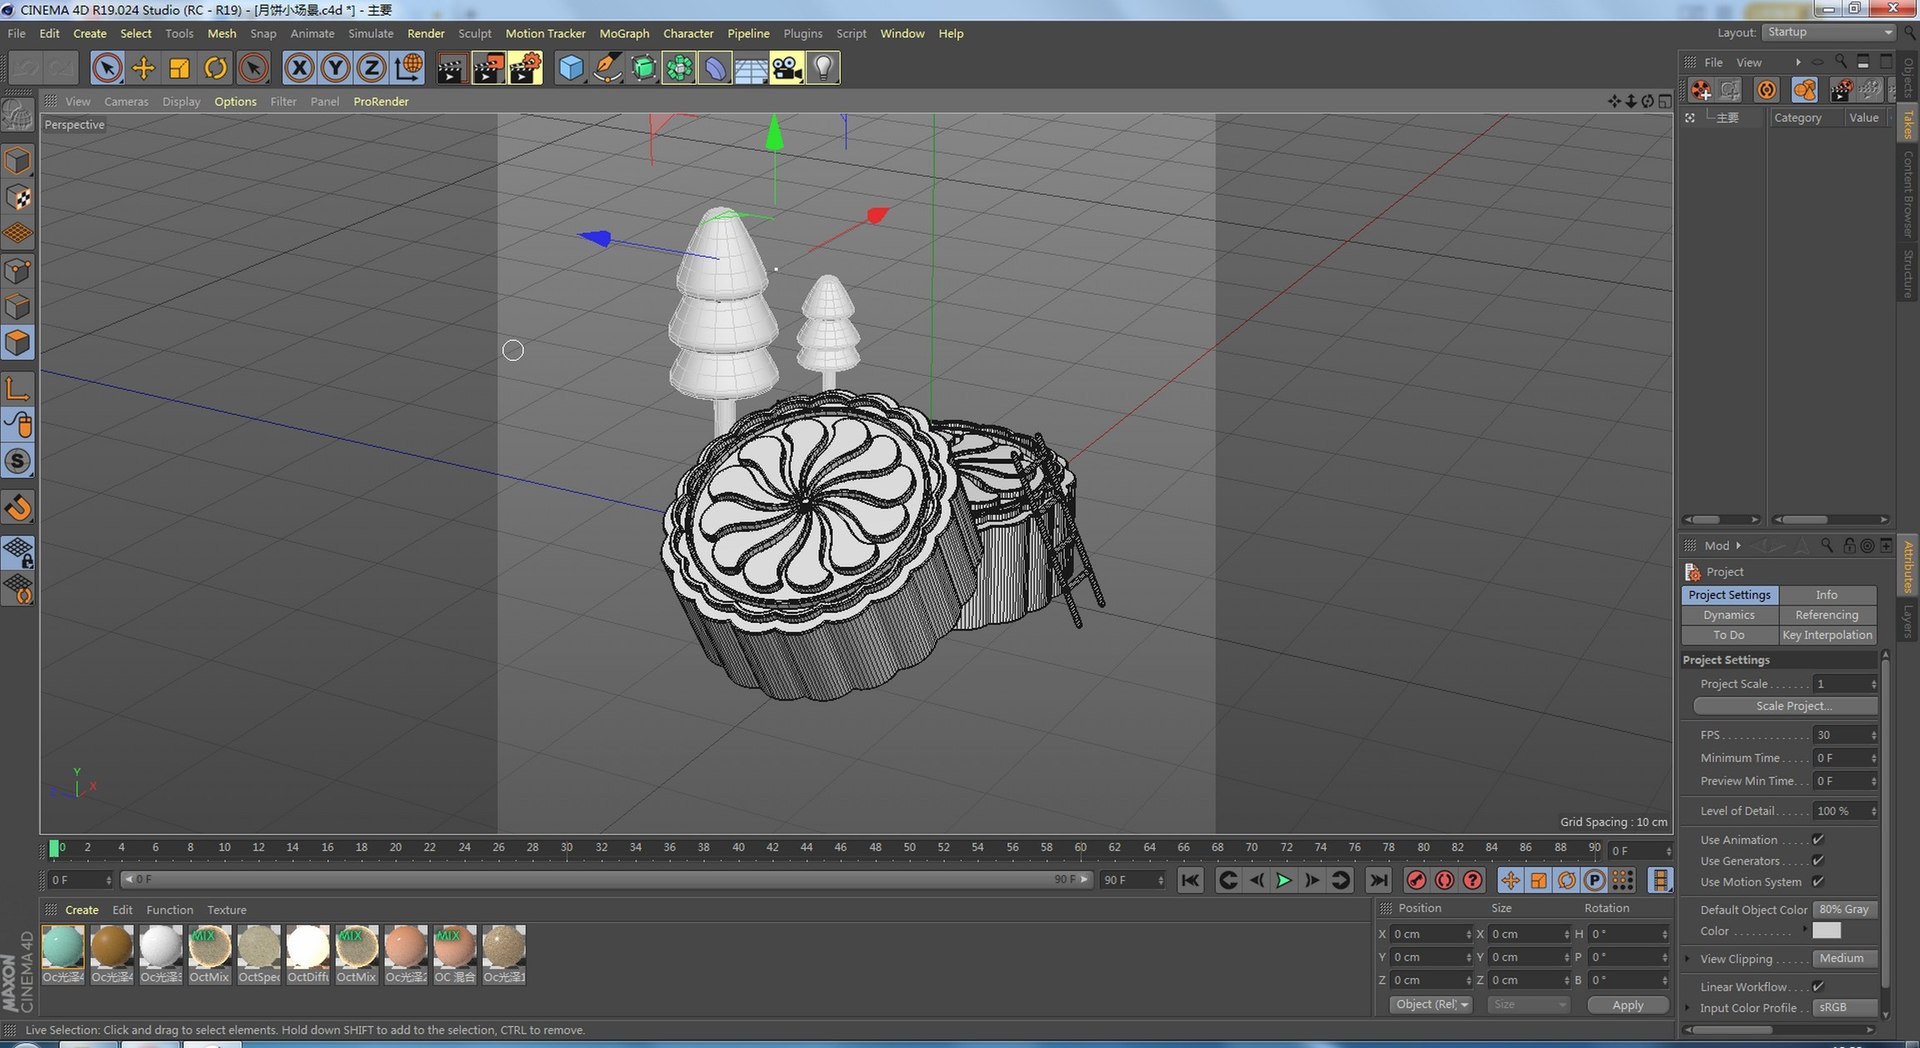Open the Layout Startup dropdown
This screenshot has height=1048, width=1920.
pyautogui.click(x=1829, y=32)
